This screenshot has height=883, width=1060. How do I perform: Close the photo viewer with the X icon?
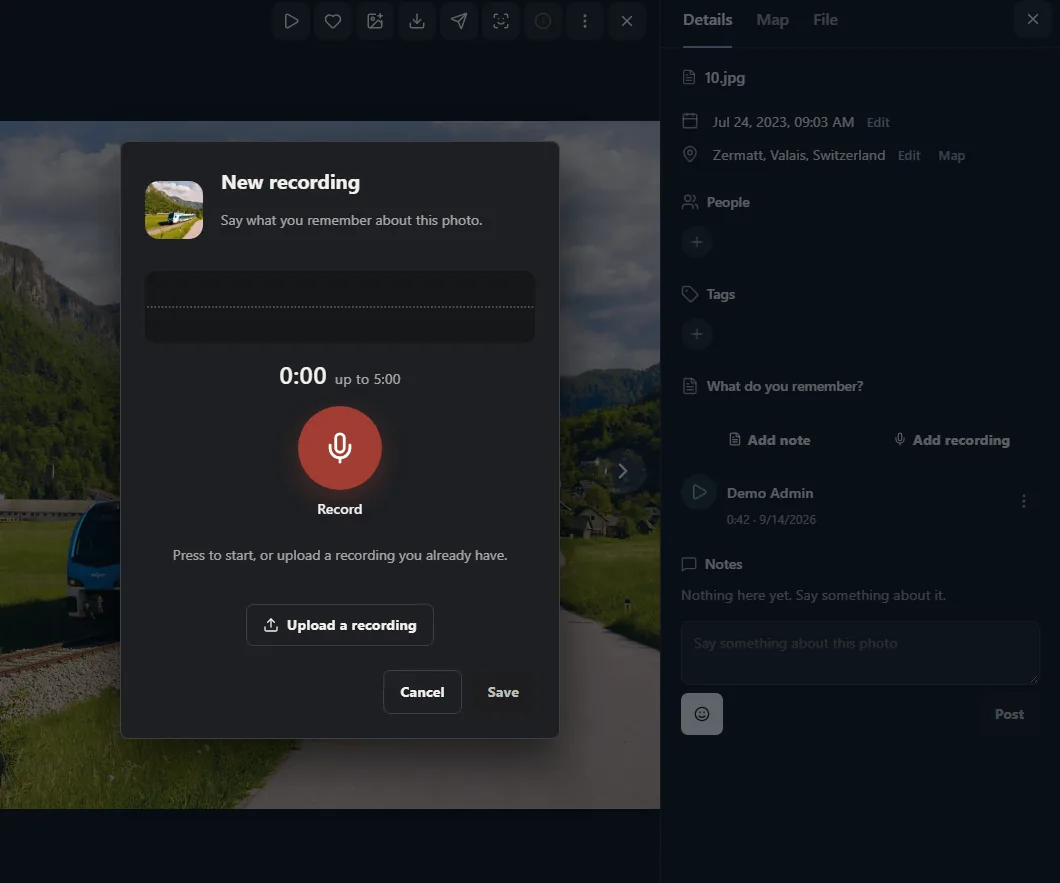tap(627, 21)
